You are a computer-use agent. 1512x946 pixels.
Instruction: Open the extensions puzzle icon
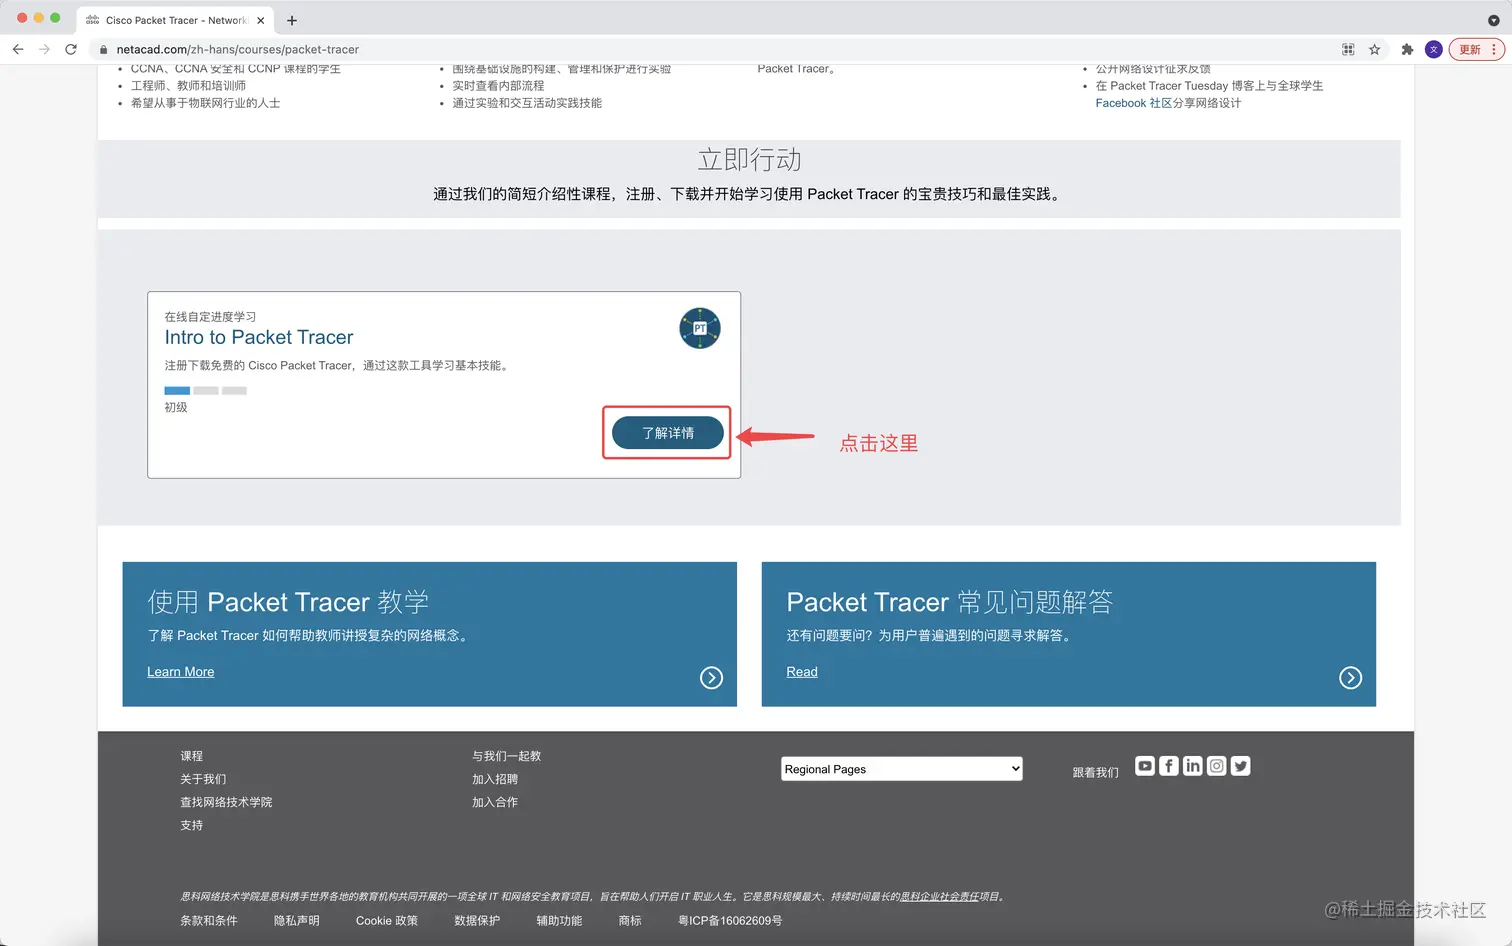[1407, 49]
